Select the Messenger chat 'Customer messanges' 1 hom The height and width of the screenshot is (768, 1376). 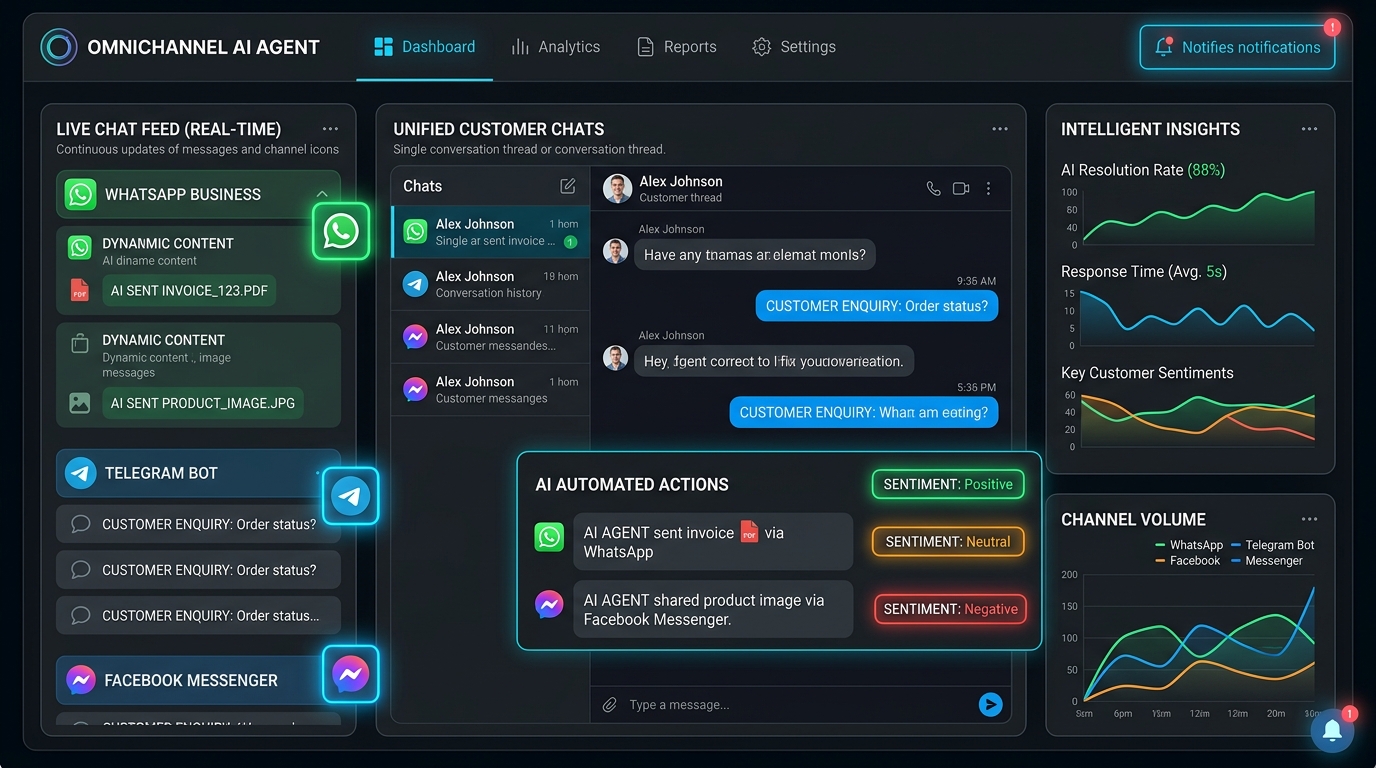[x=490, y=389]
